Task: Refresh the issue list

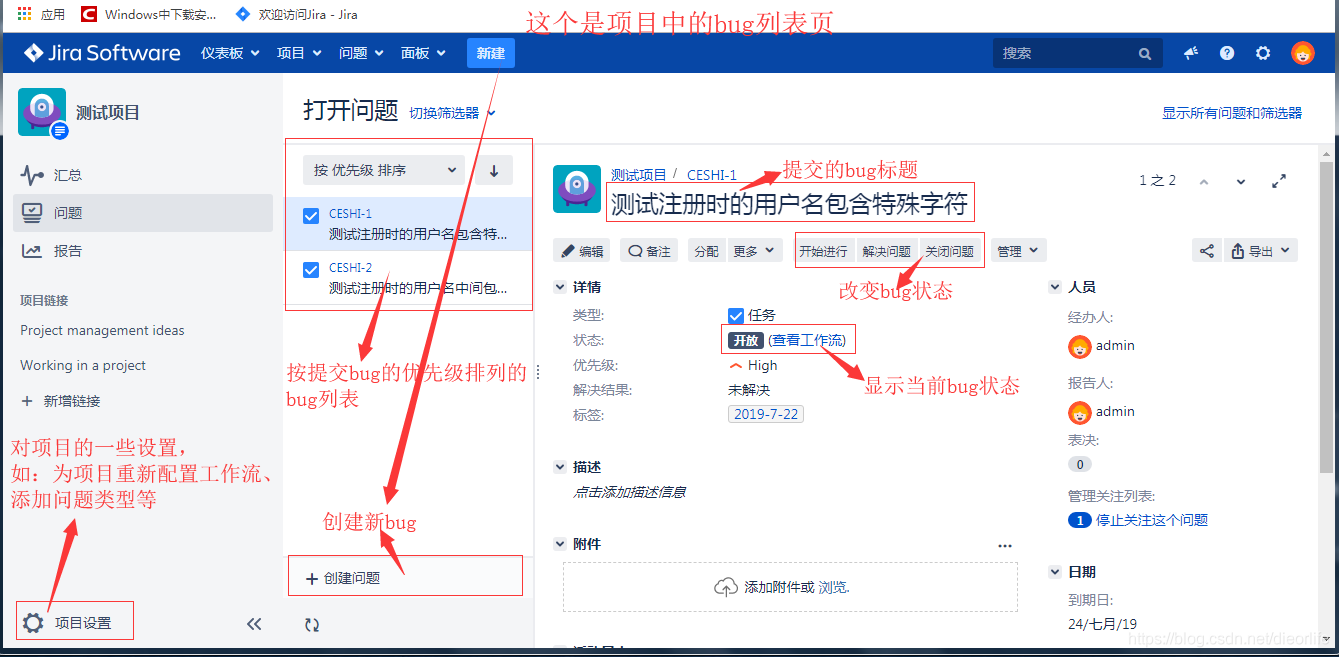Action: tap(312, 625)
